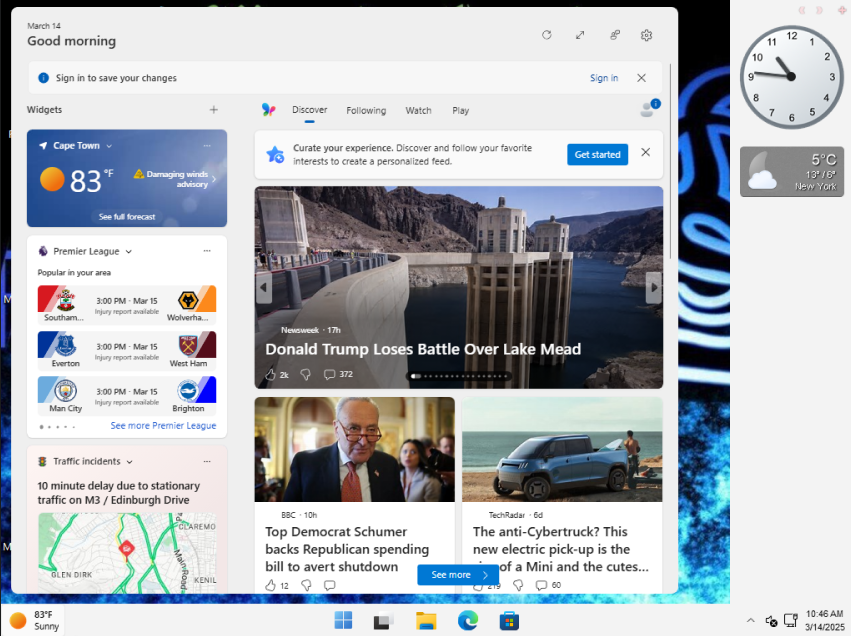Expand the Traffic incidents dropdown
This screenshot has width=851, height=636.
click(130, 462)
